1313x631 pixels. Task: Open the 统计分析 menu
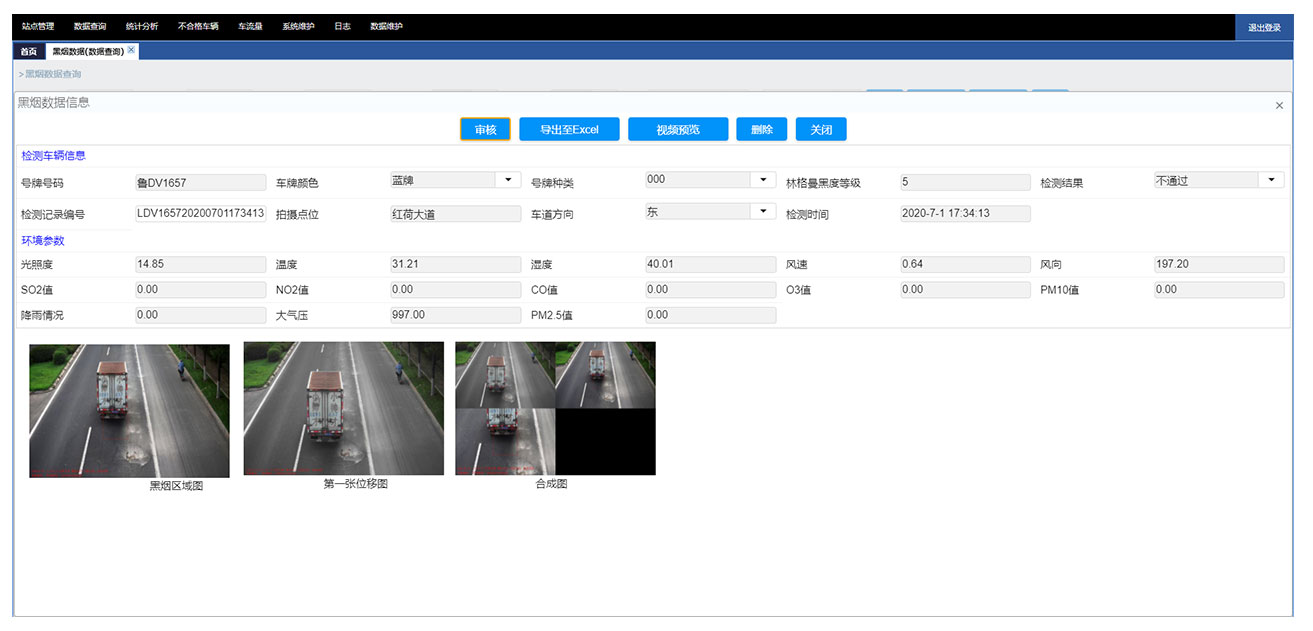click(x=142, y=27)
